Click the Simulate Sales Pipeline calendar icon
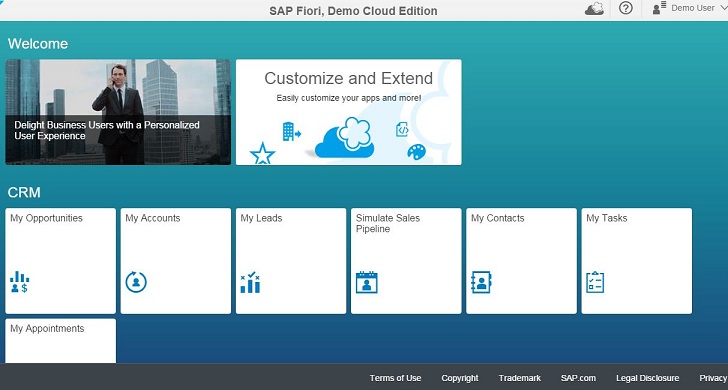This screenshot has width=728, height=390. click(x=367, y=282)
